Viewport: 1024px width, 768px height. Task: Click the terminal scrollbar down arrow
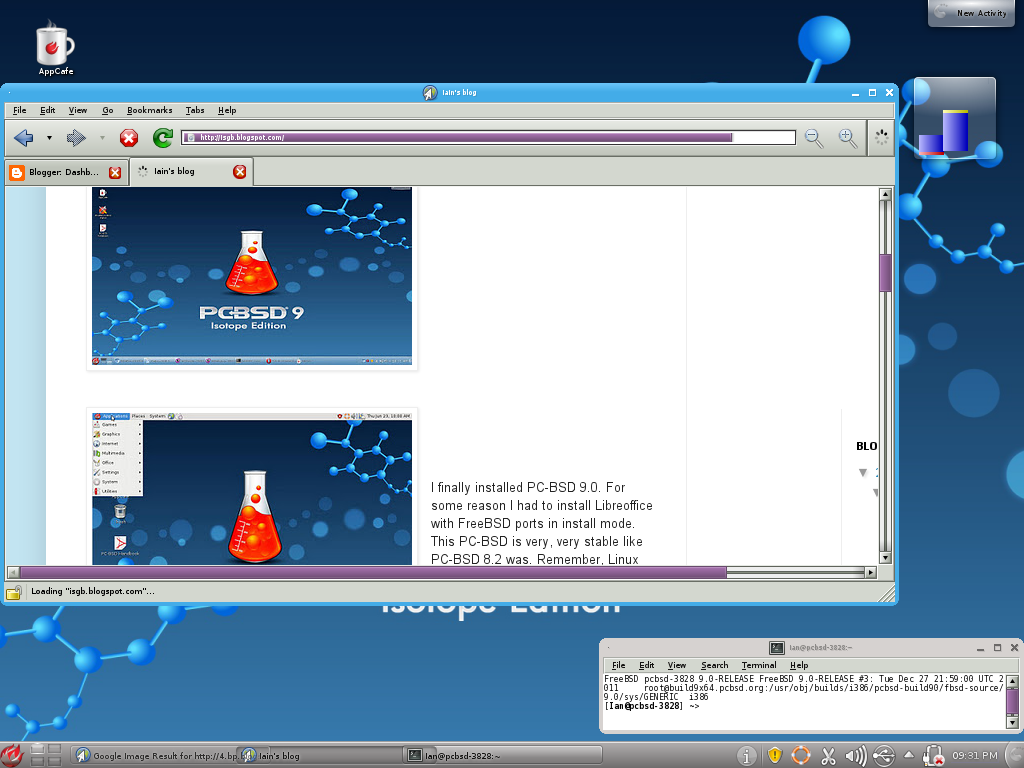[1012, 722]
